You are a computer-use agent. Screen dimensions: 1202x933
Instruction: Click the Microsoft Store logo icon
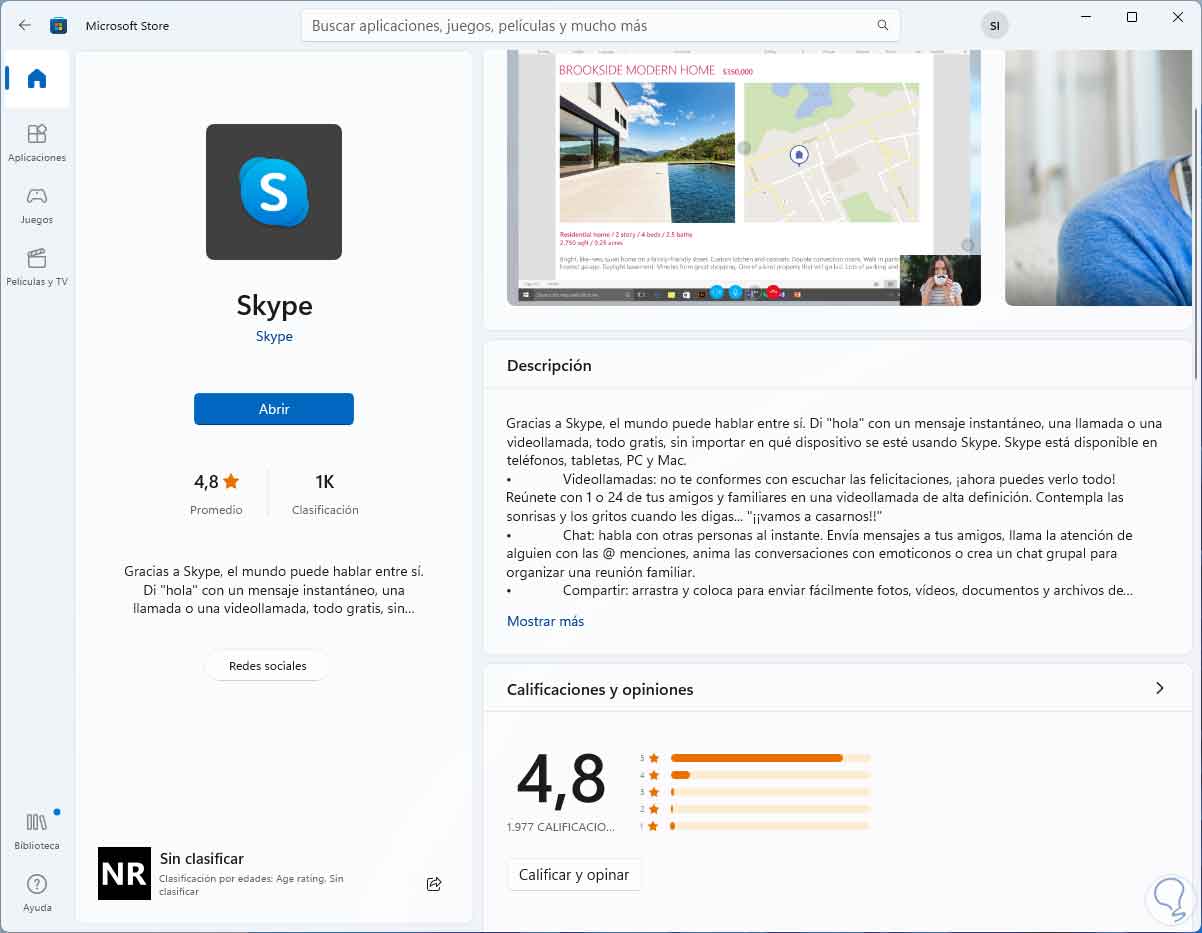[59, 25]
